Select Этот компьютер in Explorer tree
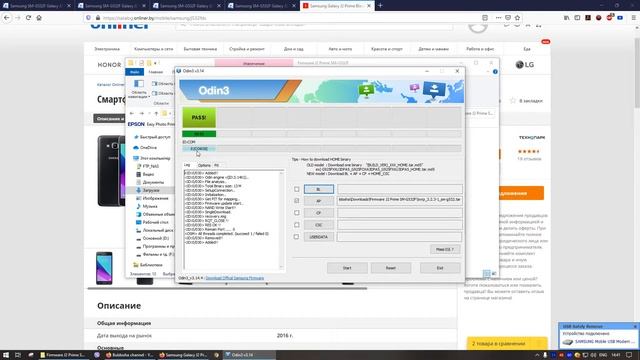The image size is (640, 360). [x=155, y=158]
